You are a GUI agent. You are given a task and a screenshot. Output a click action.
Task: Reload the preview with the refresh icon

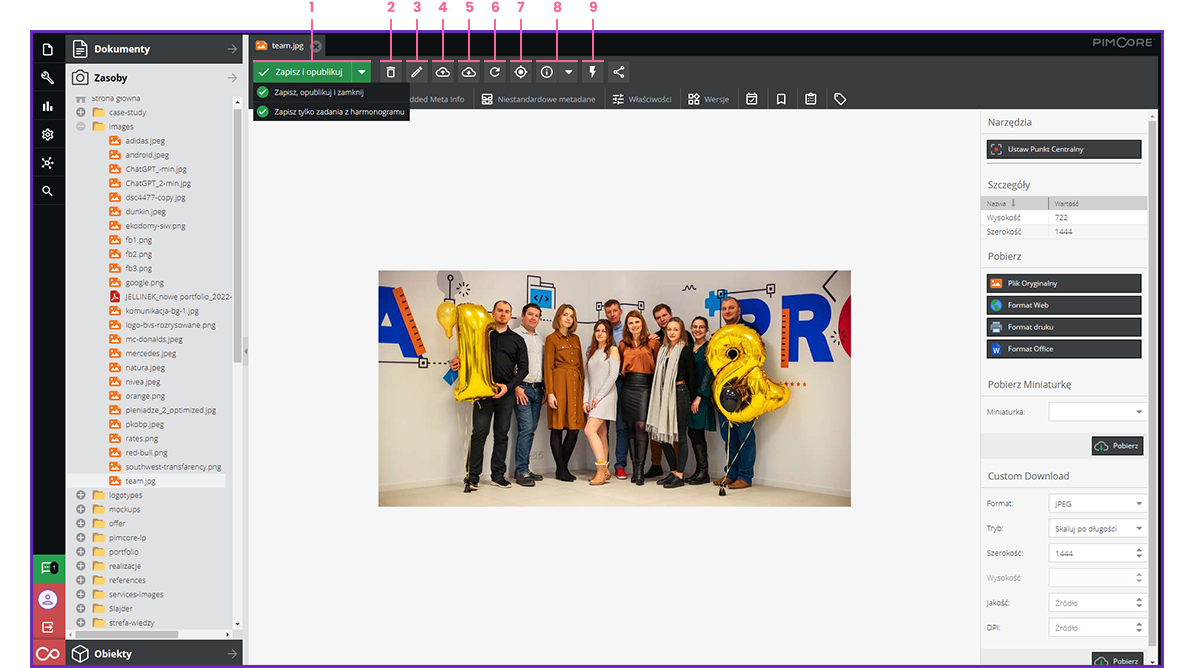point(494,71)
